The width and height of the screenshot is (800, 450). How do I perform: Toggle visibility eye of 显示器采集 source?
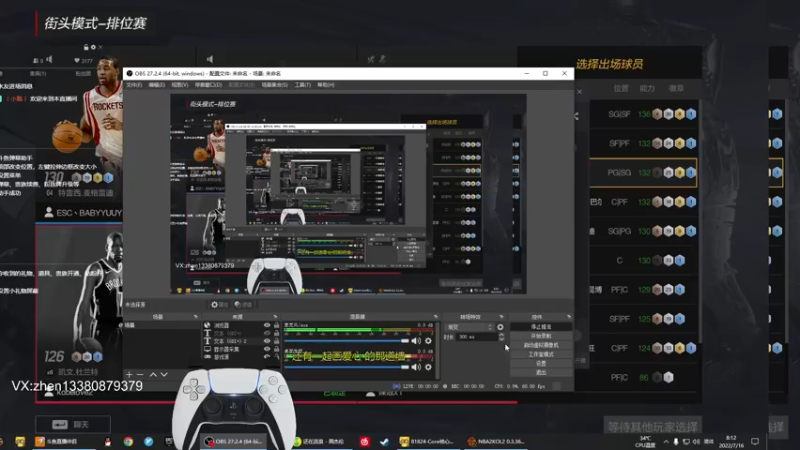[x=267, y=349]
